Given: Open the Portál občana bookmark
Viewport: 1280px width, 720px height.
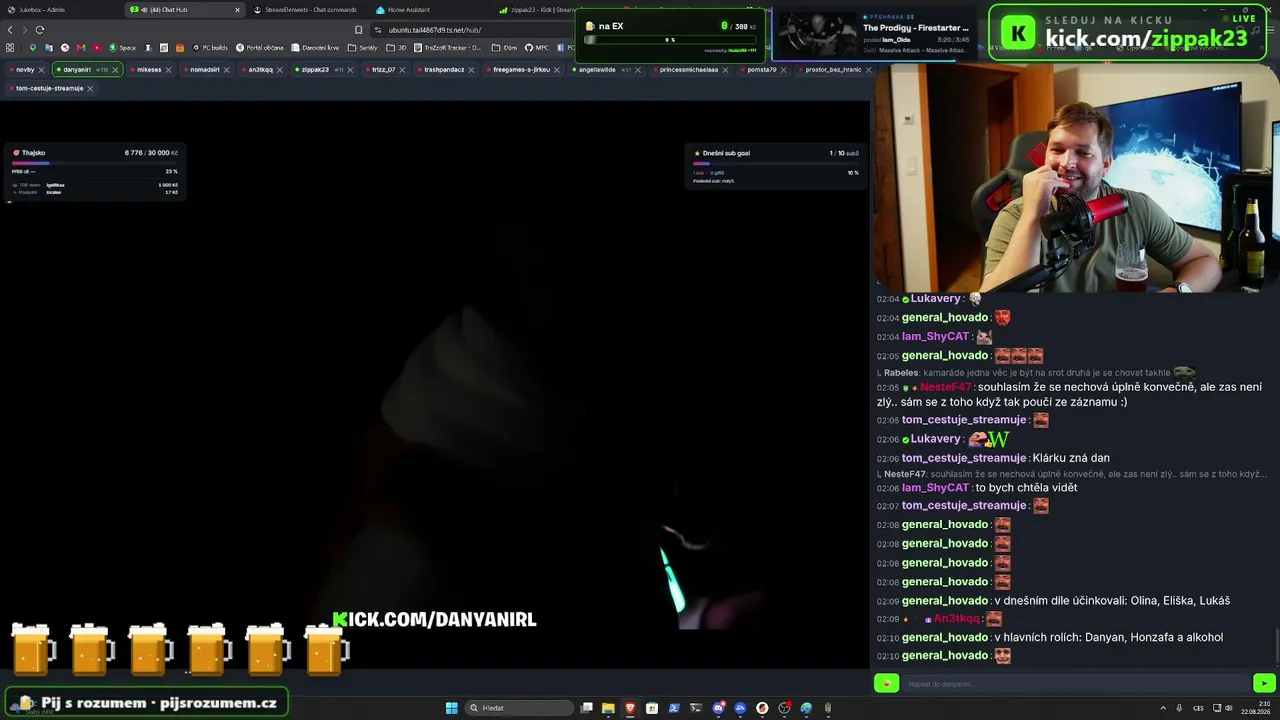Looking at the screenshot, I should click(x=260, y=48).
